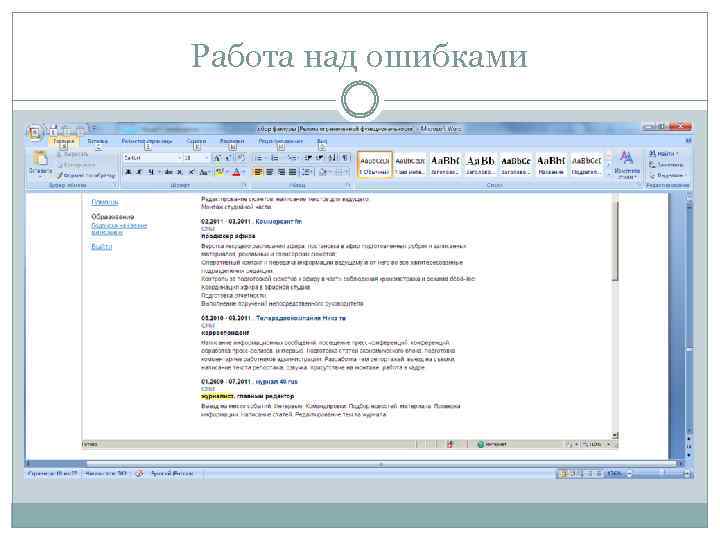The height and width of the screenshot is (540, 720).
Task: Apply the Название (Title) style thumbnail
Action: [x=551, y=164]
